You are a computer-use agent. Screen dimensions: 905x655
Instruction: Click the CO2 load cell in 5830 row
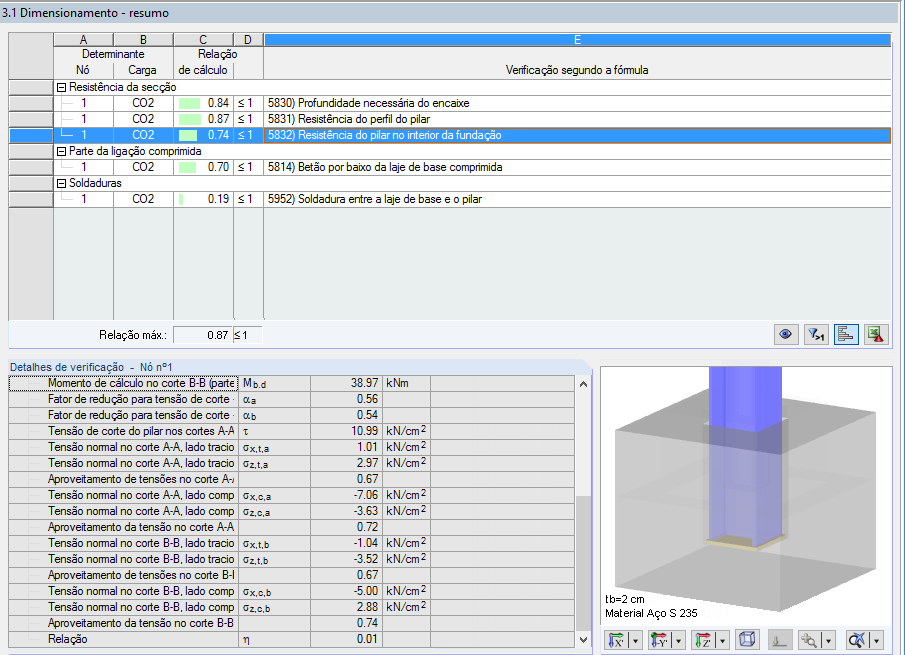click(143, 103)
